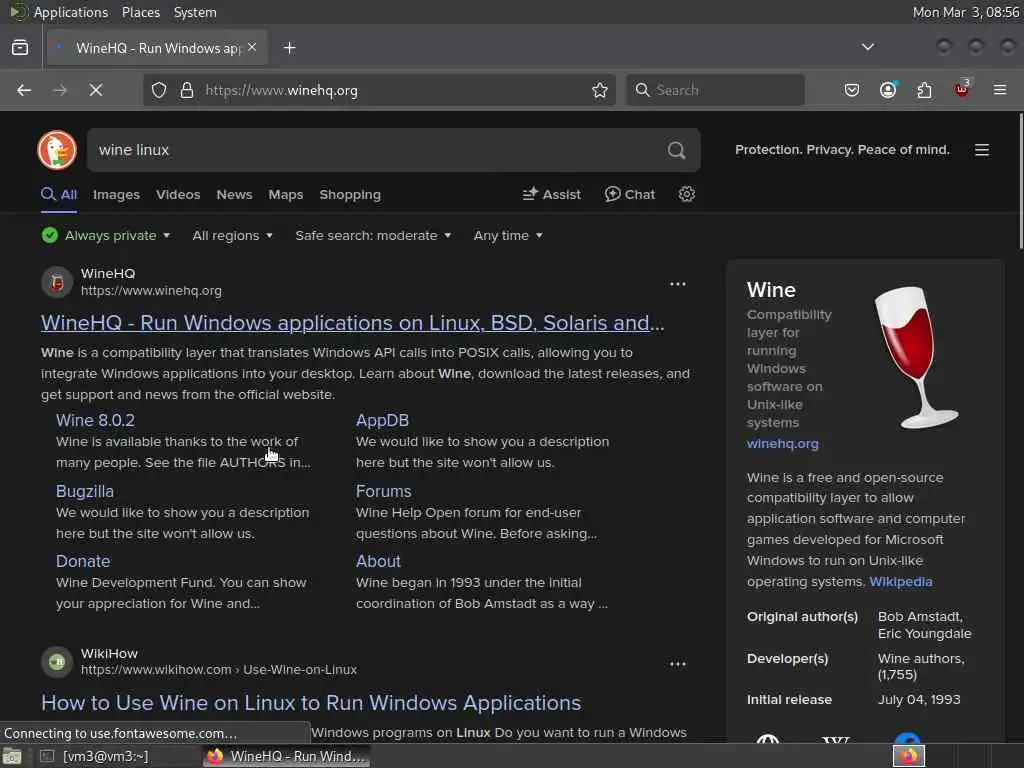Bookmark this page with the star
Screen dimensions: 1024x768
click(600, 90)
